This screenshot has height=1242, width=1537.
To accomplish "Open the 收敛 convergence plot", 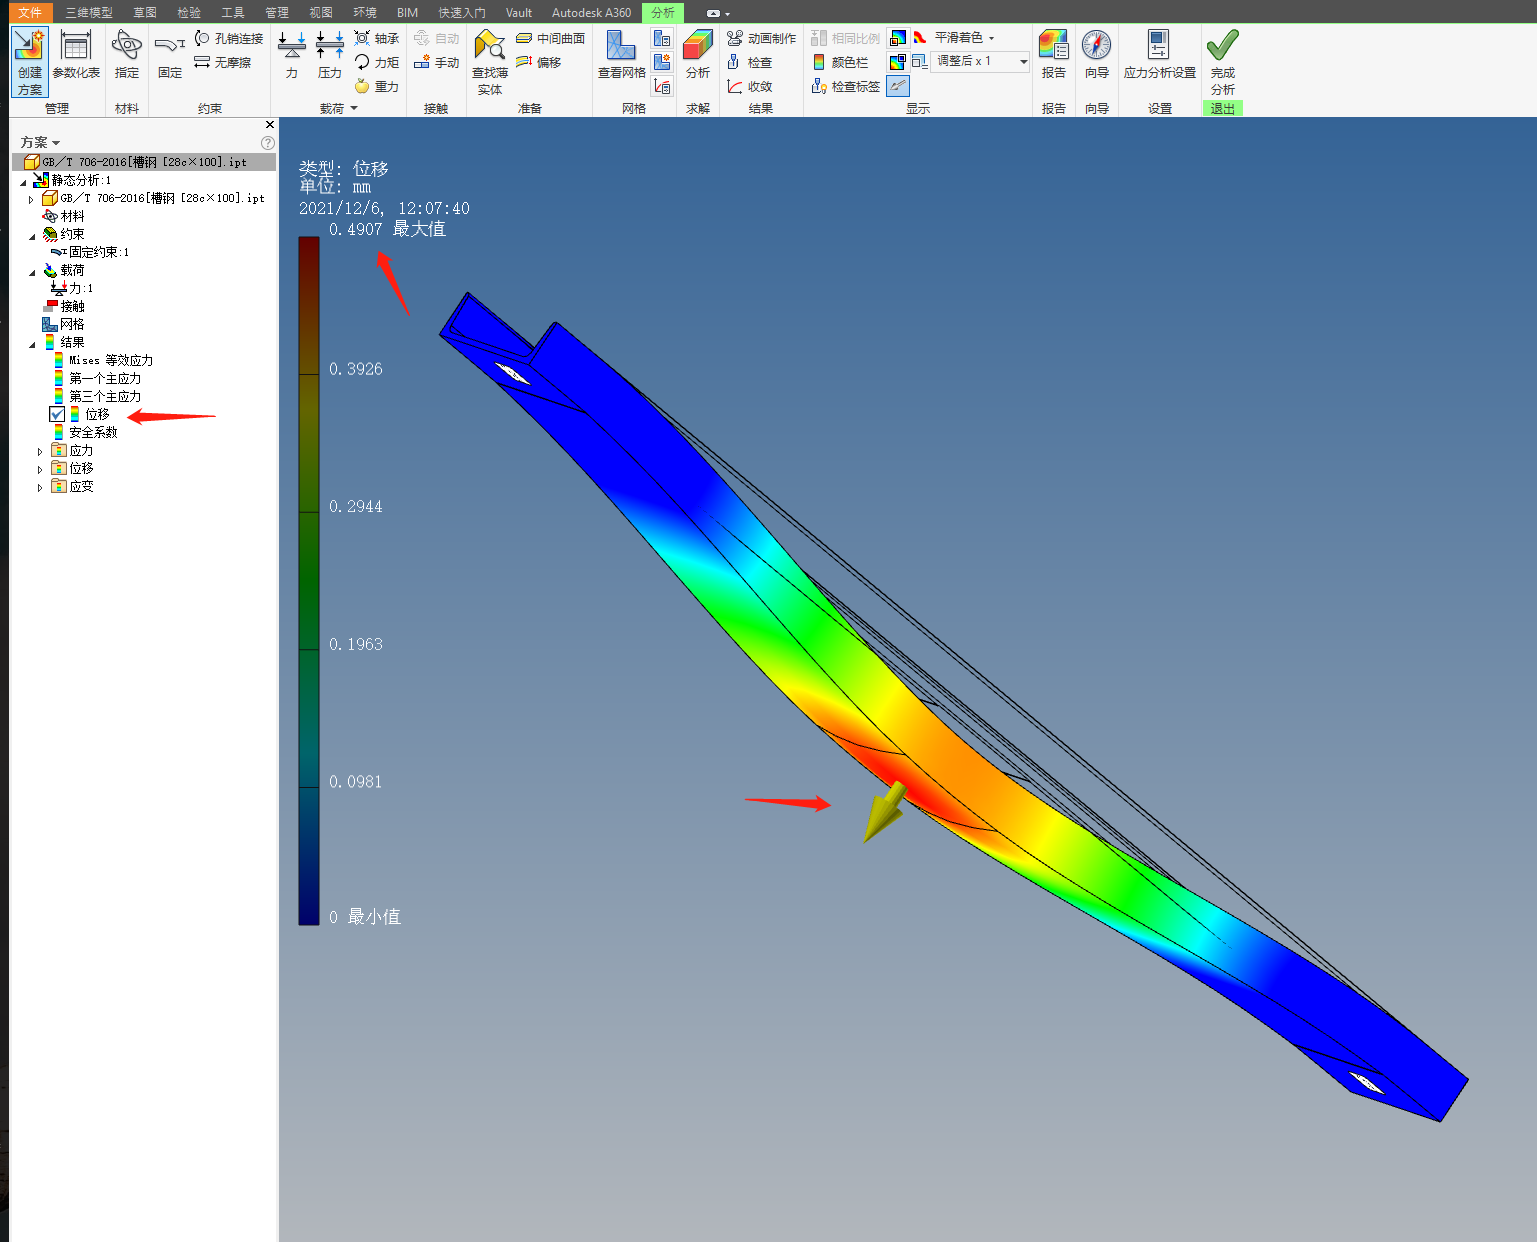I will tap(750, 86).
